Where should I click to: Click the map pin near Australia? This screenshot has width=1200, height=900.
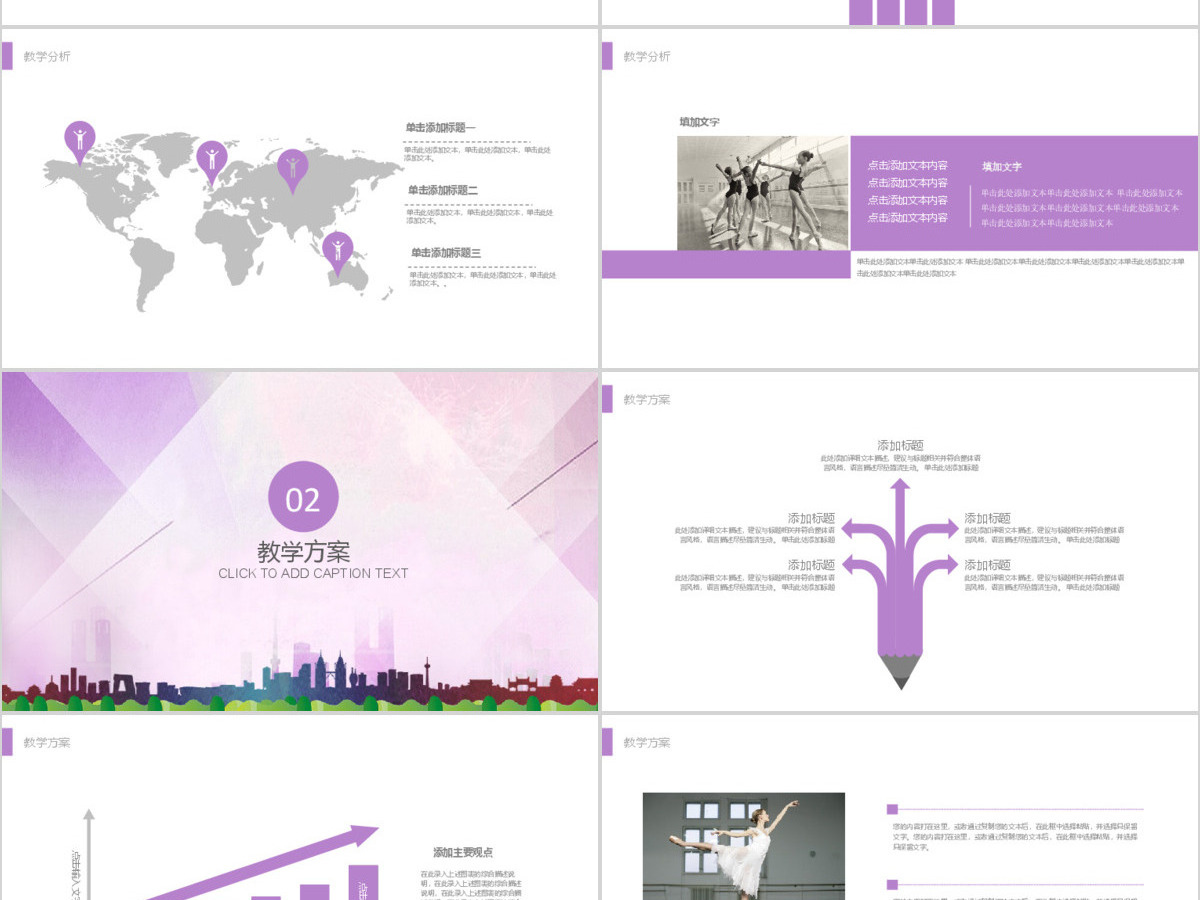click(x=338, y=253)
